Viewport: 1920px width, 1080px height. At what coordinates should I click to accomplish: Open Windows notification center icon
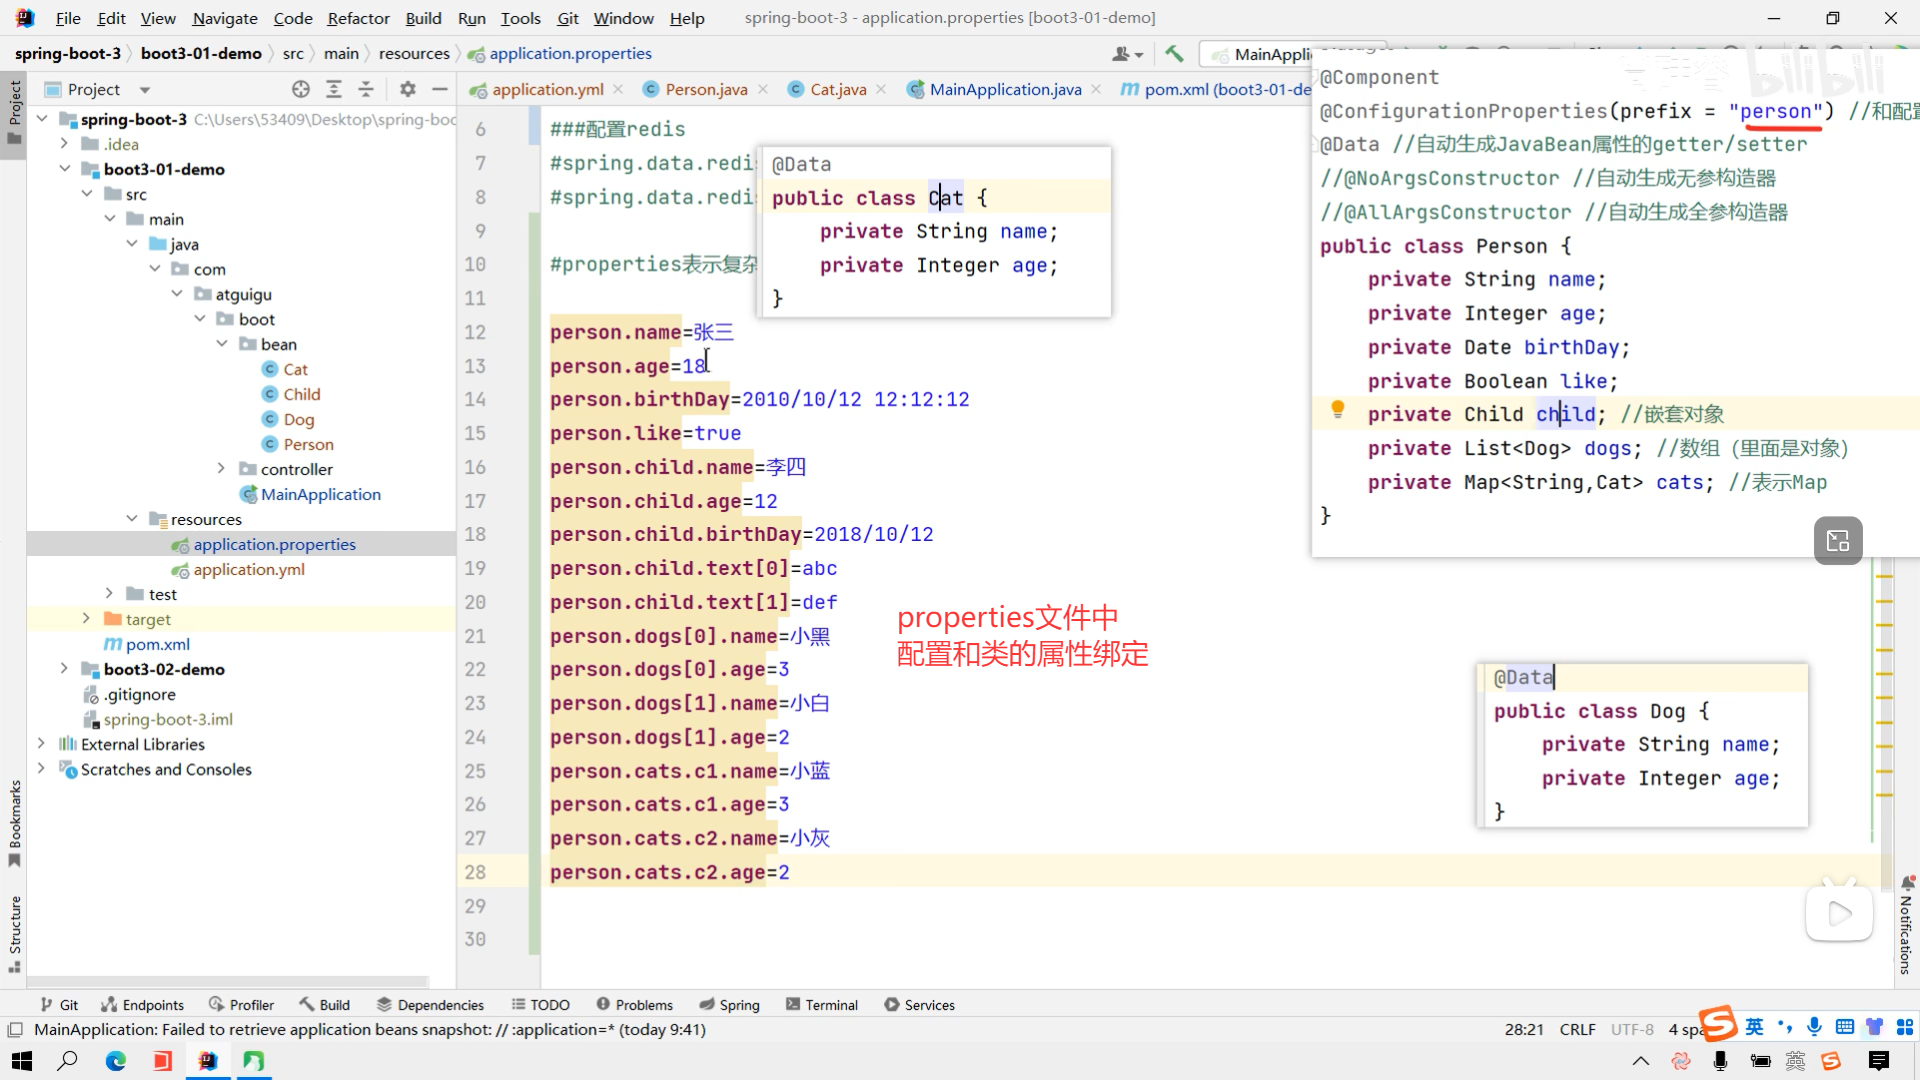point(1878,1061)
